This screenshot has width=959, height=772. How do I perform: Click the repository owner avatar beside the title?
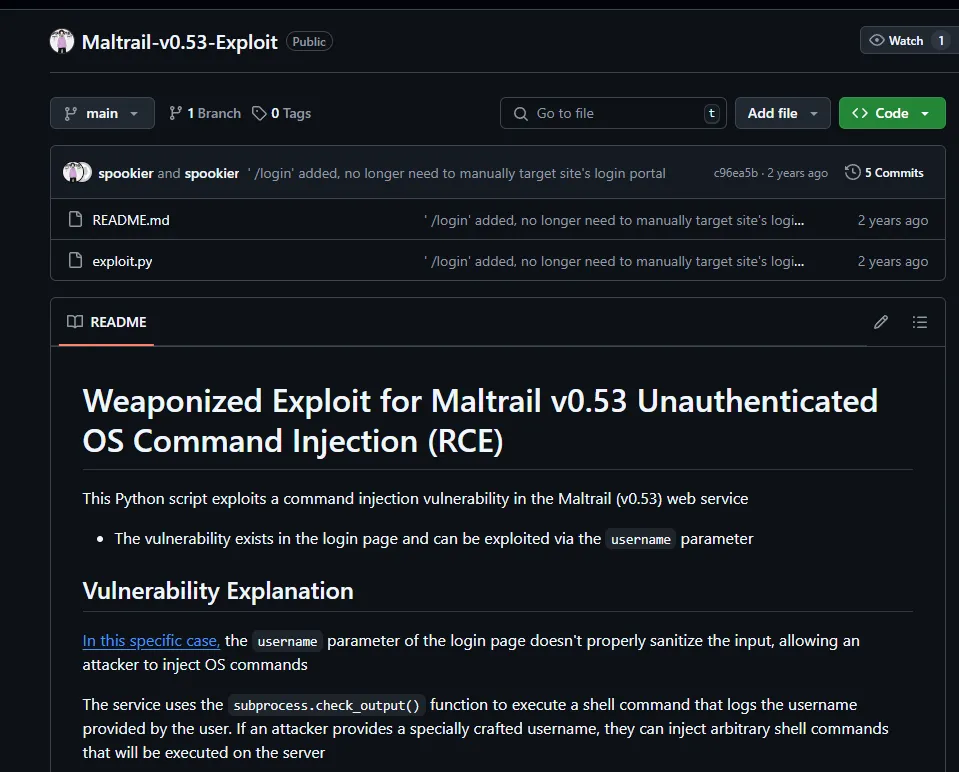click(x=62, y=41)
